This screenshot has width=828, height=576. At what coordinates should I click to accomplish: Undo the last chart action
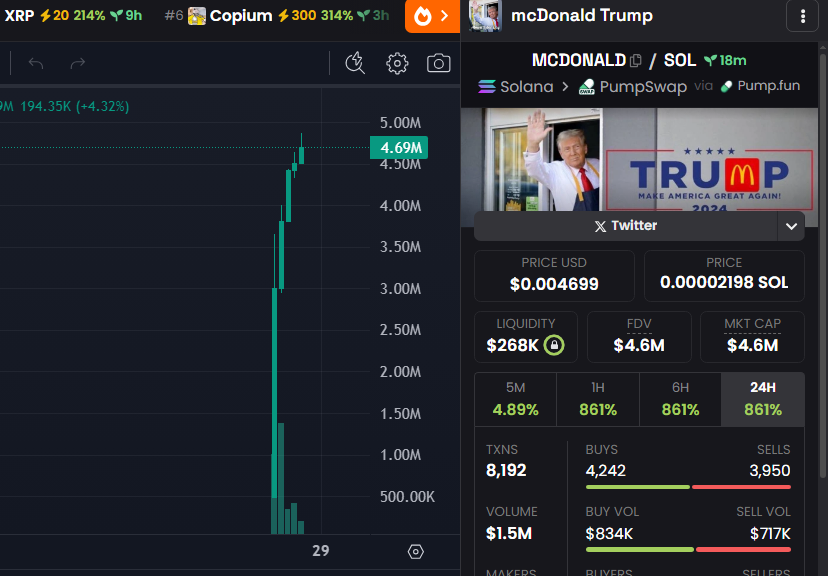click(x=36, y=63)
